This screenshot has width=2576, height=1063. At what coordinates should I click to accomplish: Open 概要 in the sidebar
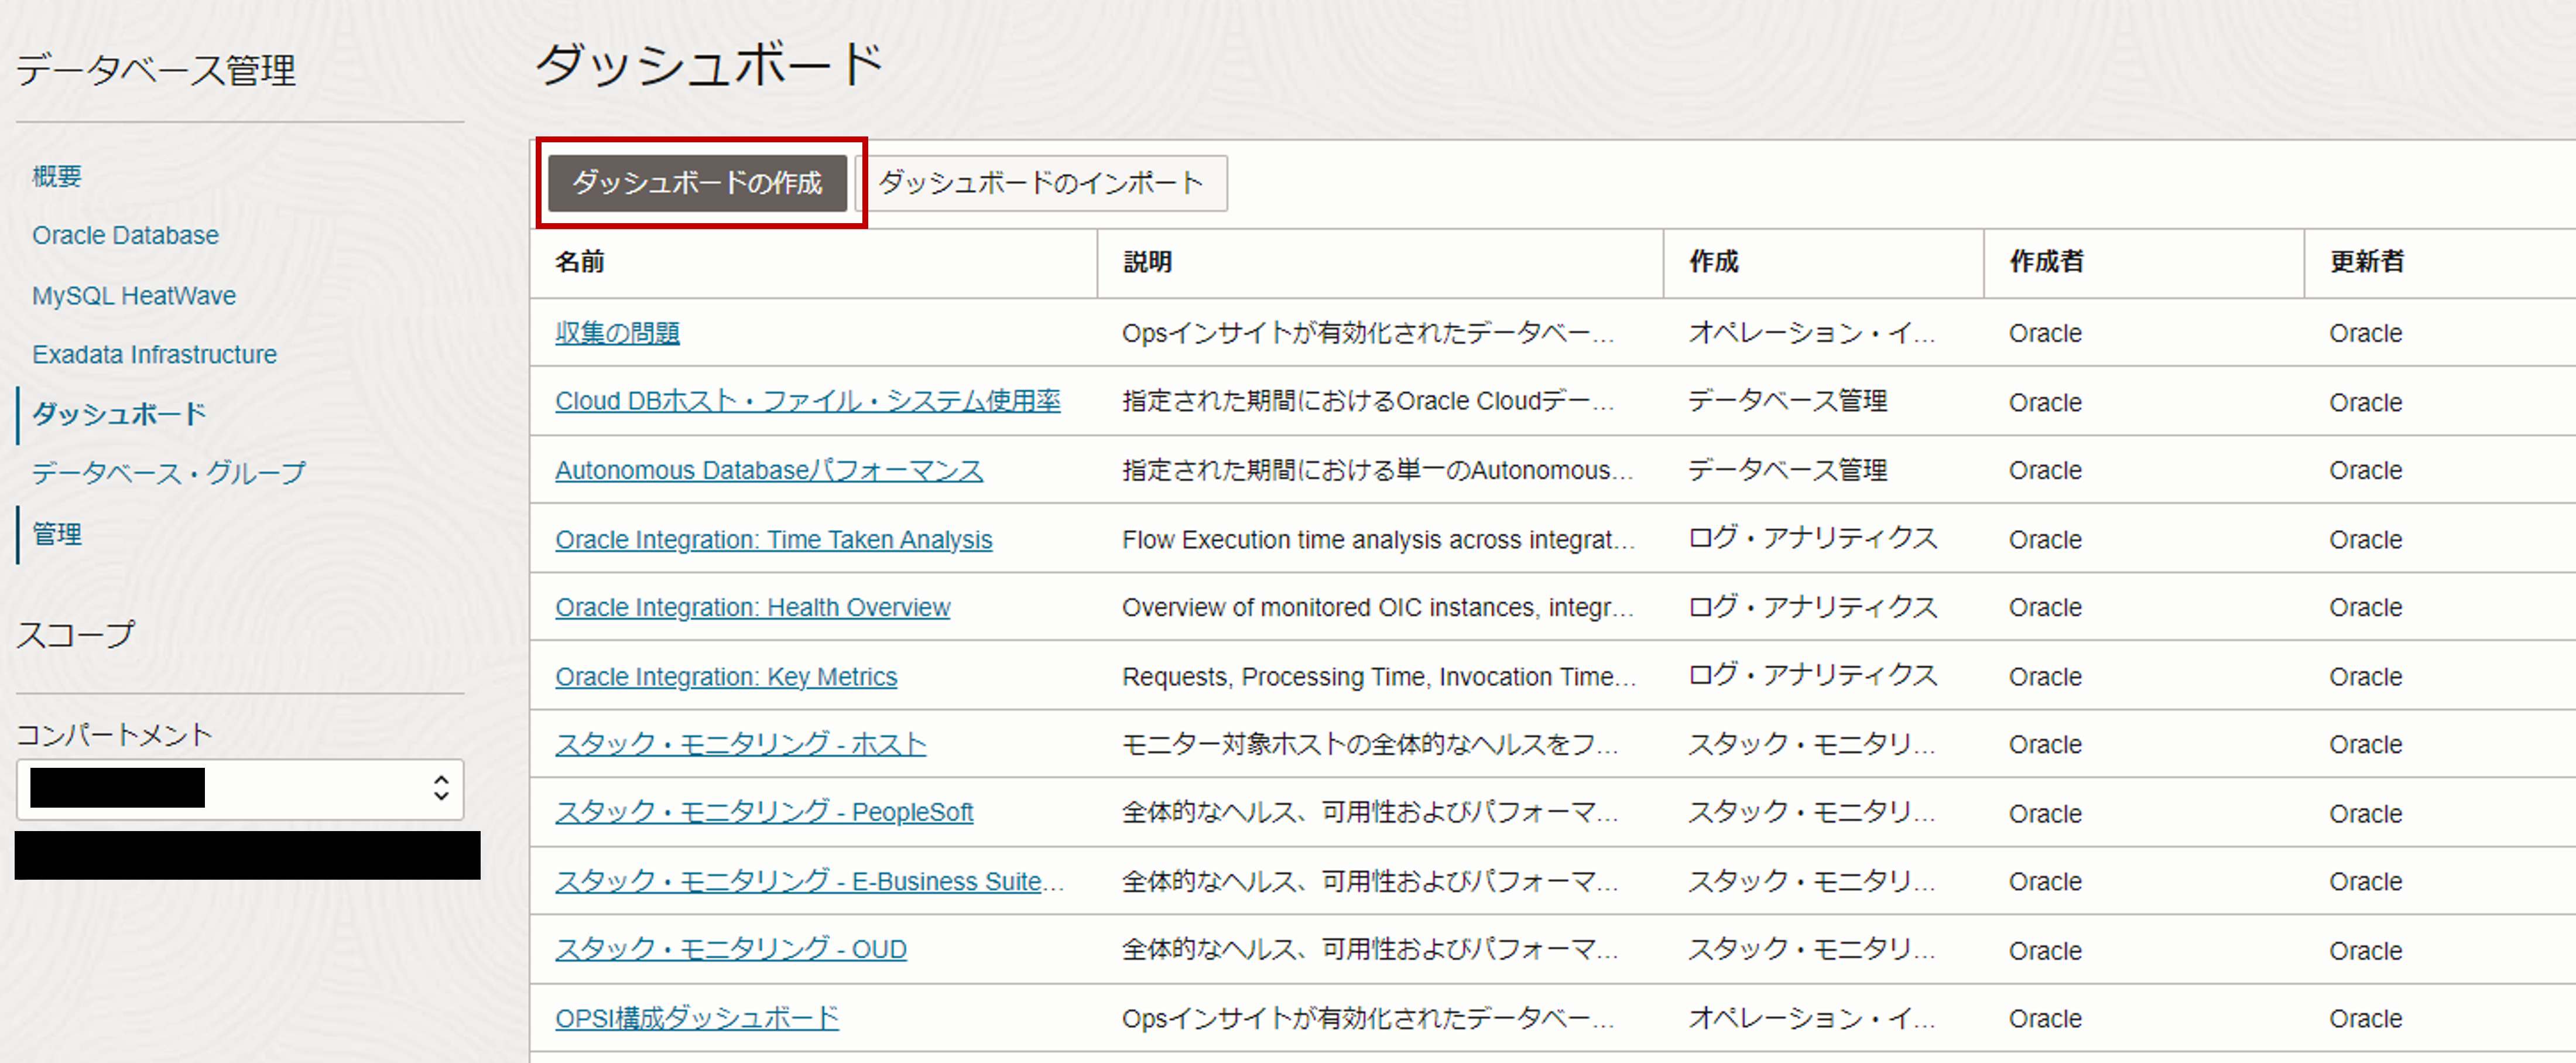[57, 177]
